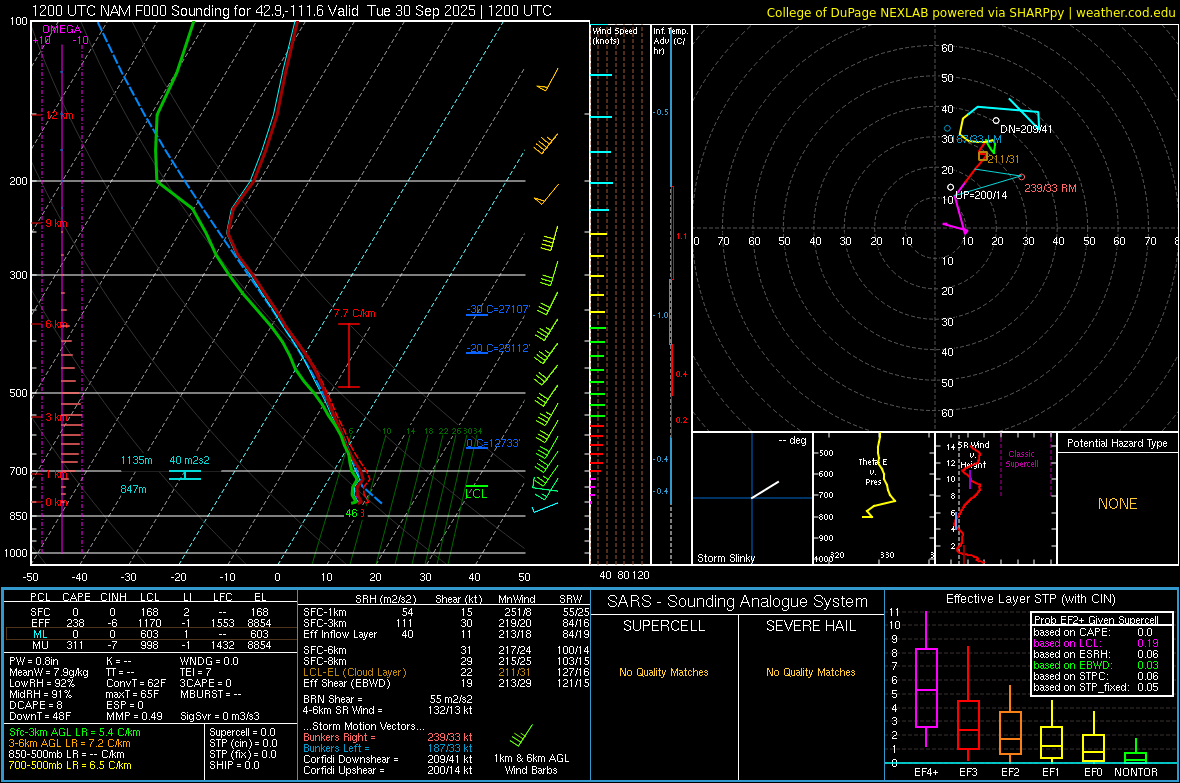
Task: Click the Wind Speed (knots) header
Action: [x=615, y=35]
